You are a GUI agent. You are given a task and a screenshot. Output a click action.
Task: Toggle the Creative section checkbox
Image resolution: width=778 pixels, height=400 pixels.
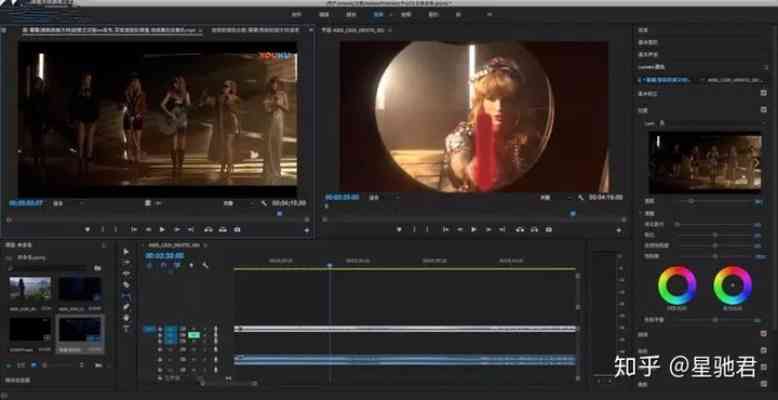point(764,110)
